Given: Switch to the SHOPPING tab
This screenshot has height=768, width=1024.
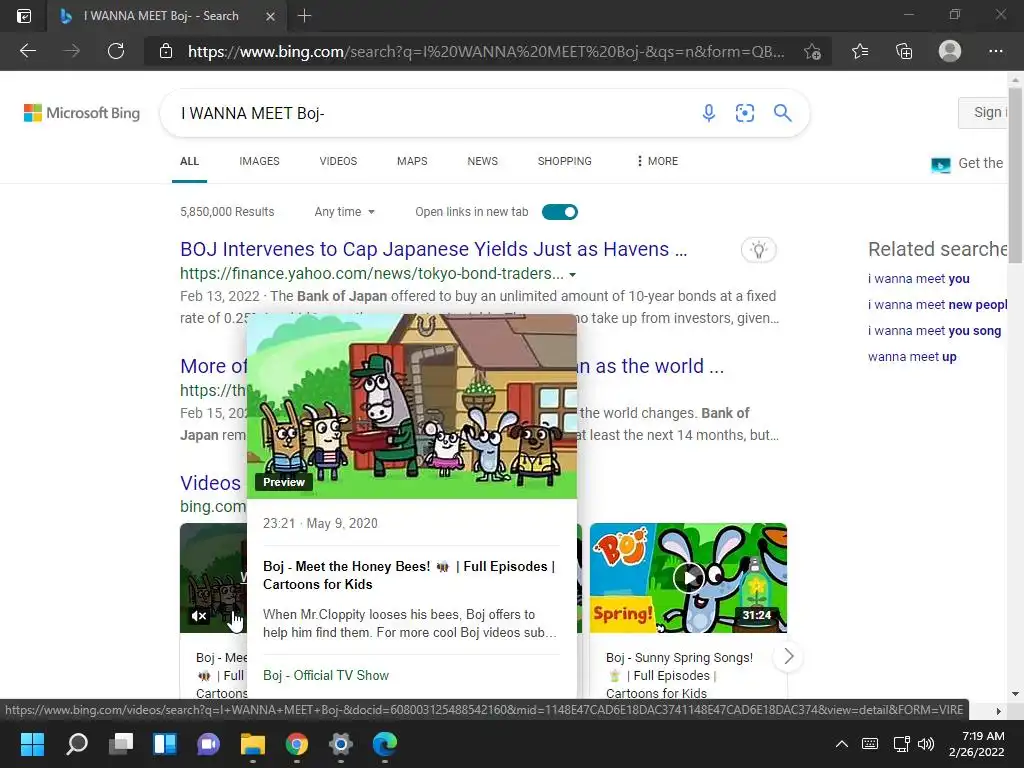Looking at the screenshot, I should [x=565, y=161].
